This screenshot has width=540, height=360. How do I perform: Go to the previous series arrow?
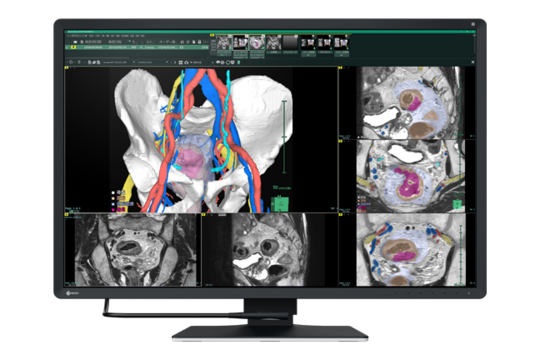171,62
